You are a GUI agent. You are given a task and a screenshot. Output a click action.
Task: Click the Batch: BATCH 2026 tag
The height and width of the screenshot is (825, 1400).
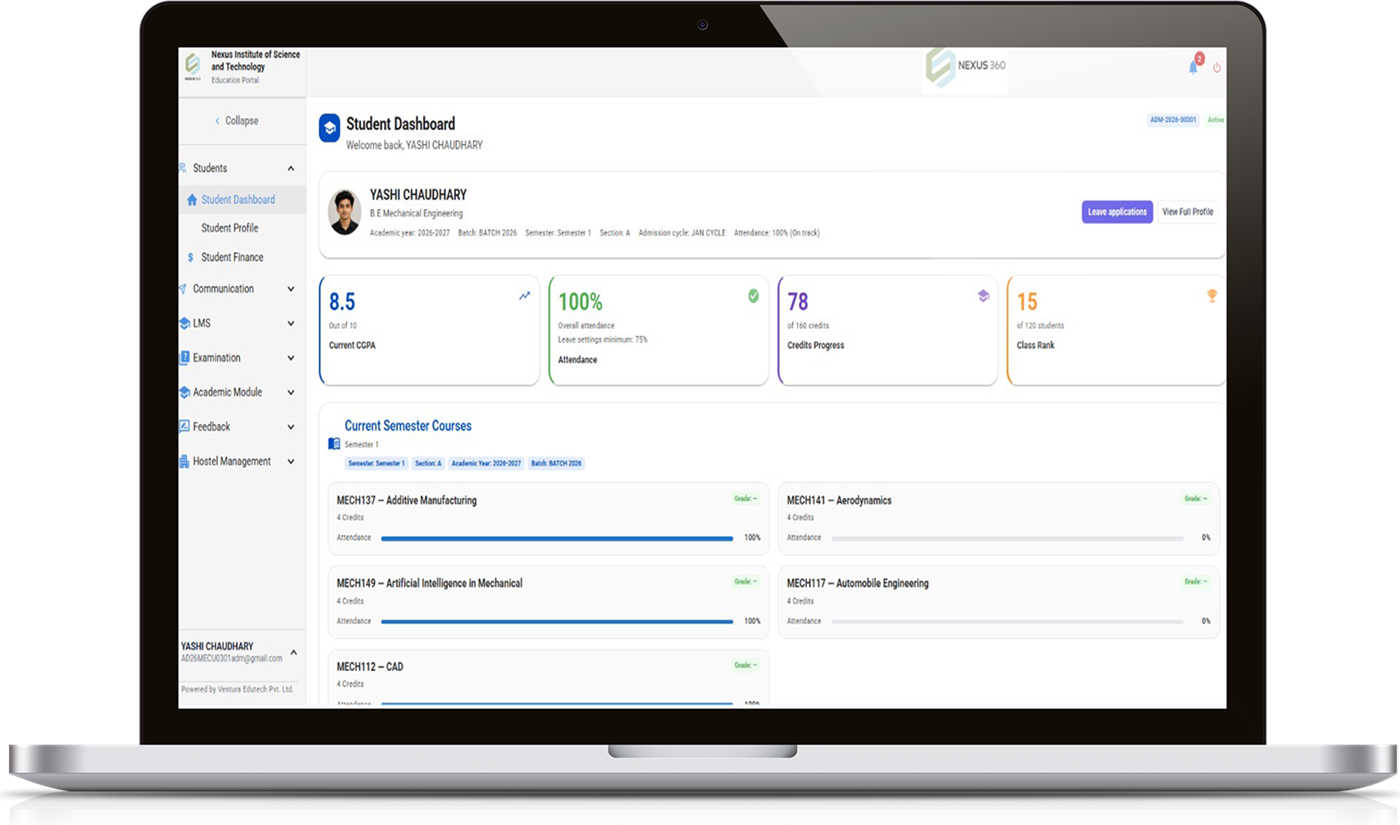(x=556, y=464)
